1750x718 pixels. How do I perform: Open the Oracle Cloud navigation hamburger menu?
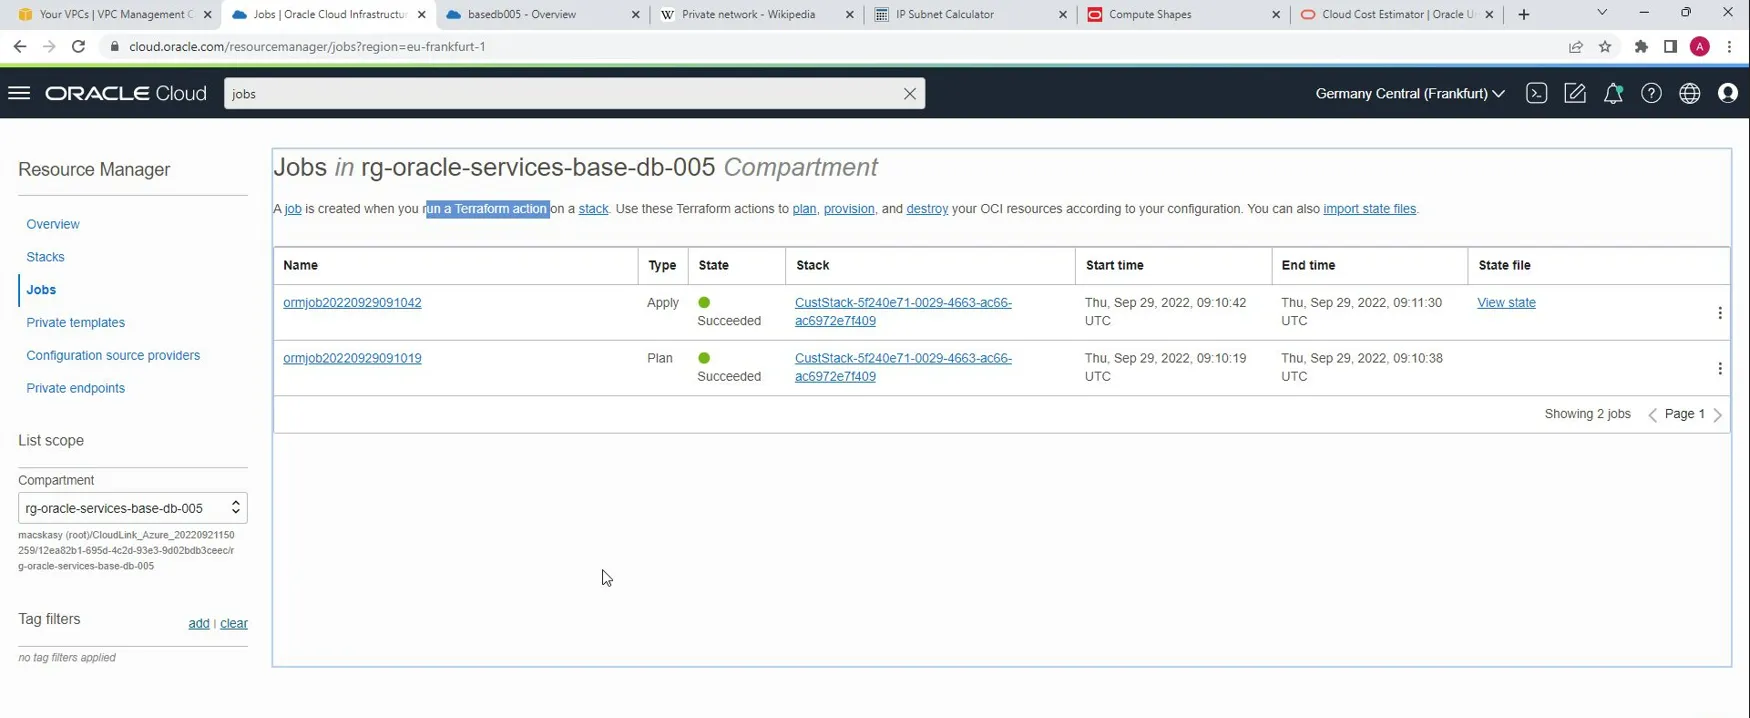pyautogui.click(x=19, y=93)
